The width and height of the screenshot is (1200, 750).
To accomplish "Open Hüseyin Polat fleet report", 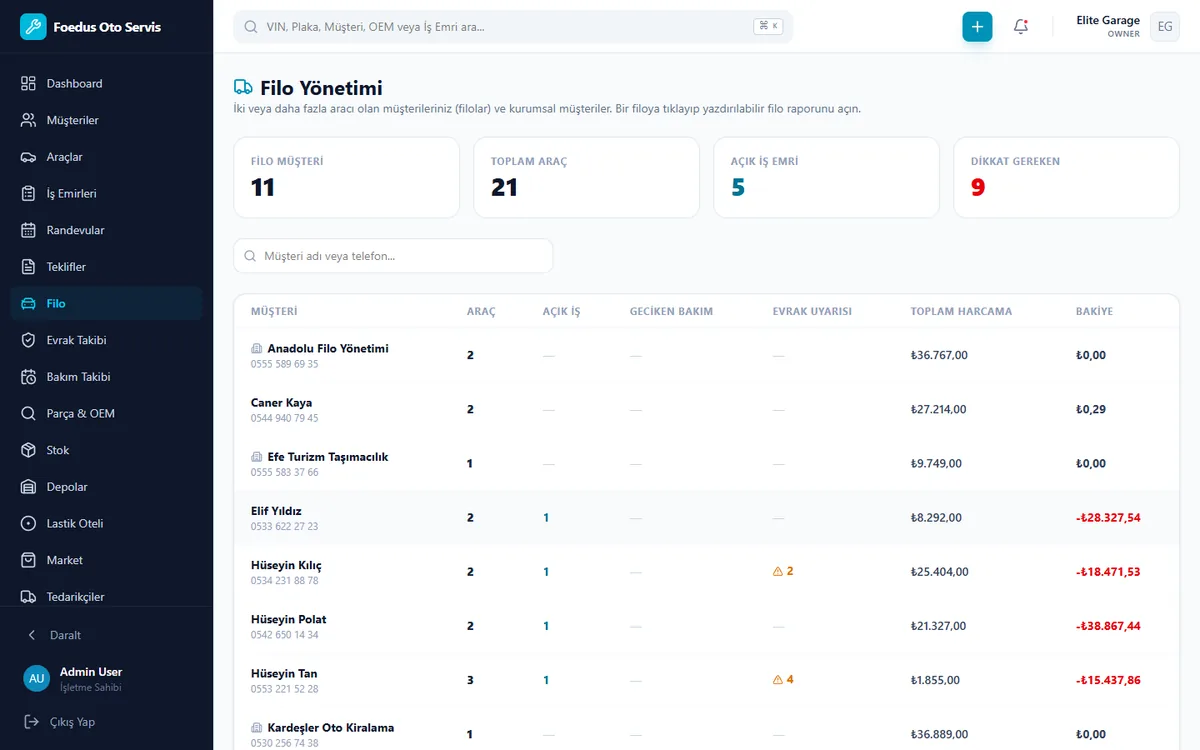I will (707, 626).
